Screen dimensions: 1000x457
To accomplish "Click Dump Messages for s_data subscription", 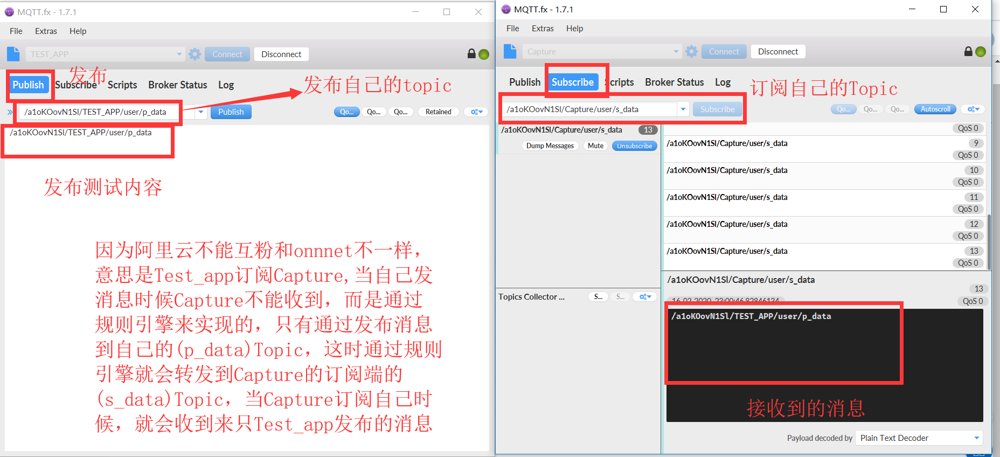I will (550, 145).
